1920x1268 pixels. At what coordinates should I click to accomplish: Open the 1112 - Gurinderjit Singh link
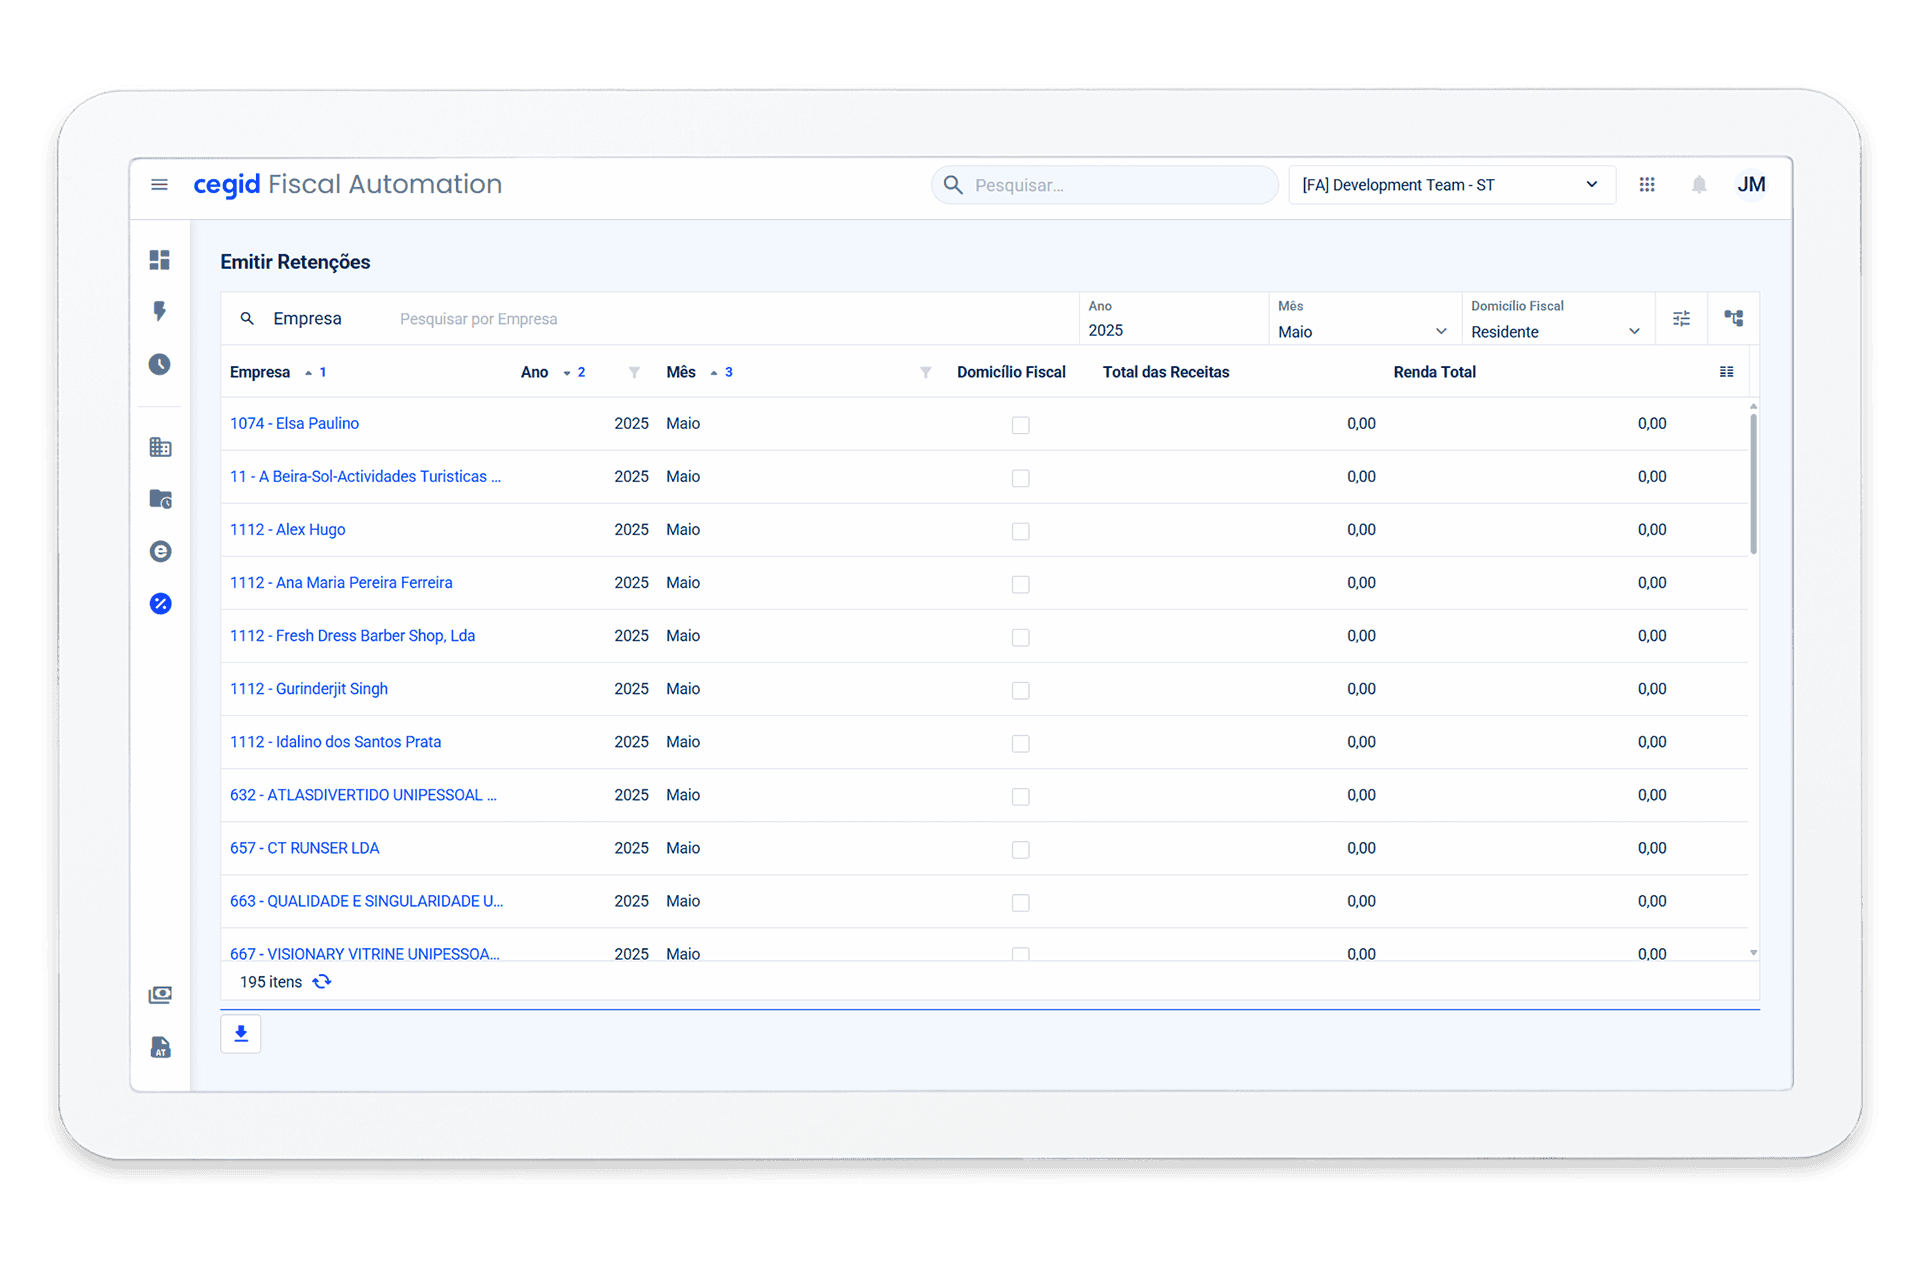tap(309, 689)
